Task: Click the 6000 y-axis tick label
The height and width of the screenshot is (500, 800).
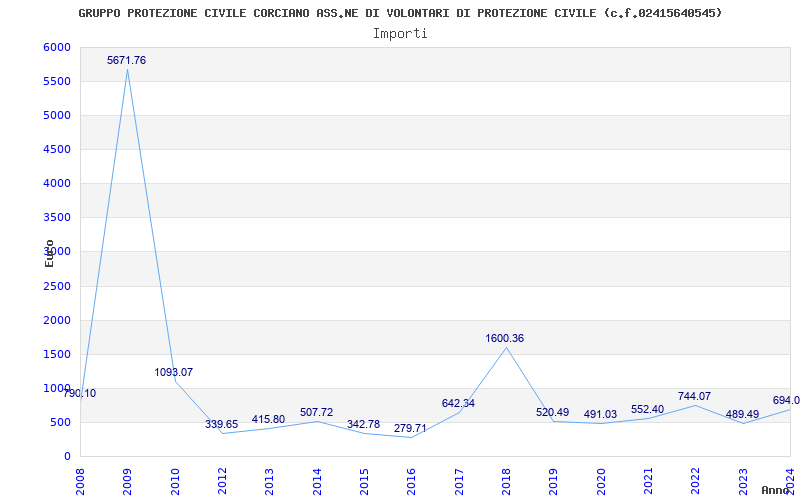Action: [x=56, y=47]
